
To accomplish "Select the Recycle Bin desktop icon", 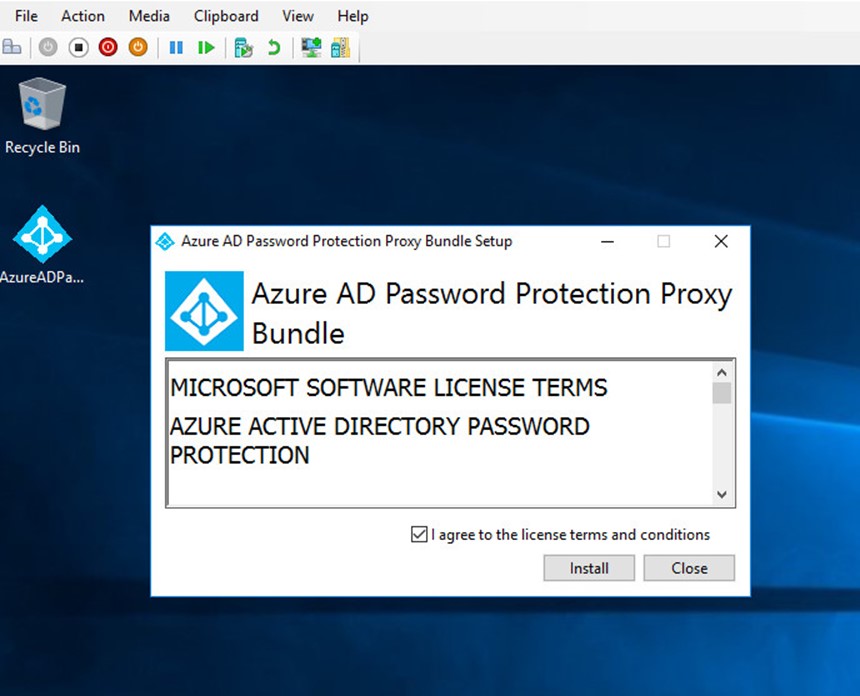I will pyautogui.click(x=42, y=116).
